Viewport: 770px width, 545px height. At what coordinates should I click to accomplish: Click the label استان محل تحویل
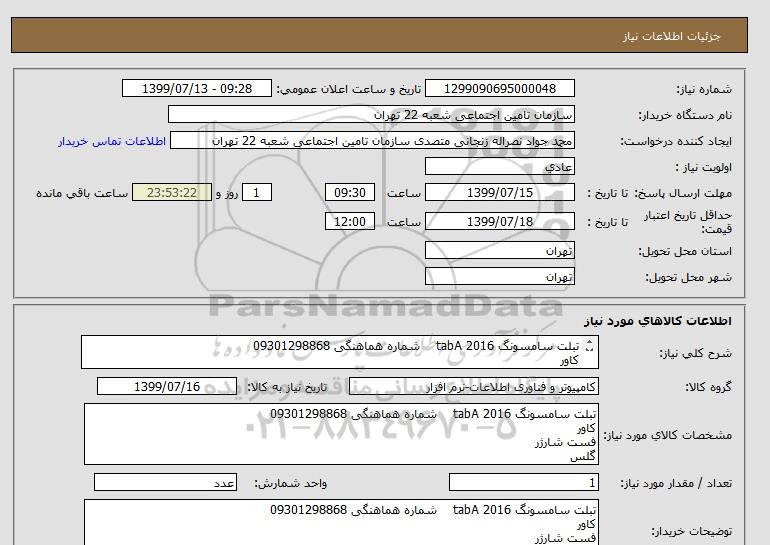pyautogui.click(x=685, y=251)
